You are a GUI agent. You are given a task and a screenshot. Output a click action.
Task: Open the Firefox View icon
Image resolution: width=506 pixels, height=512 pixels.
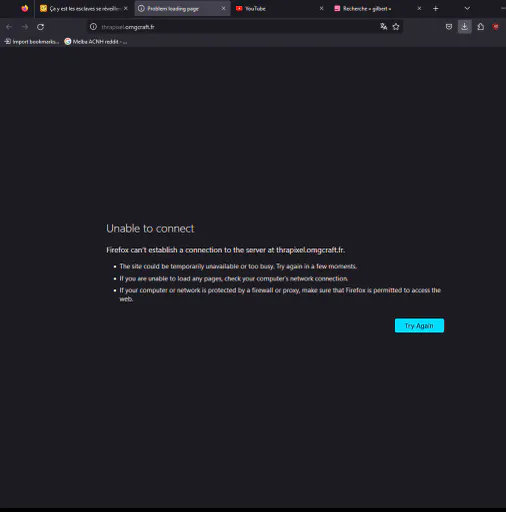25,9
